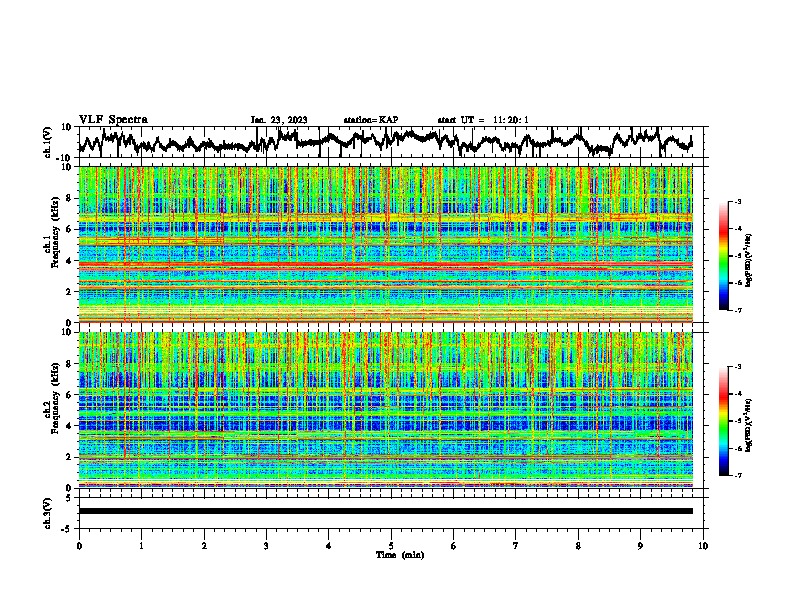Click the "-3" label on ch.1 colorbar
792x612 pixels.
click(x=738, y=202)
